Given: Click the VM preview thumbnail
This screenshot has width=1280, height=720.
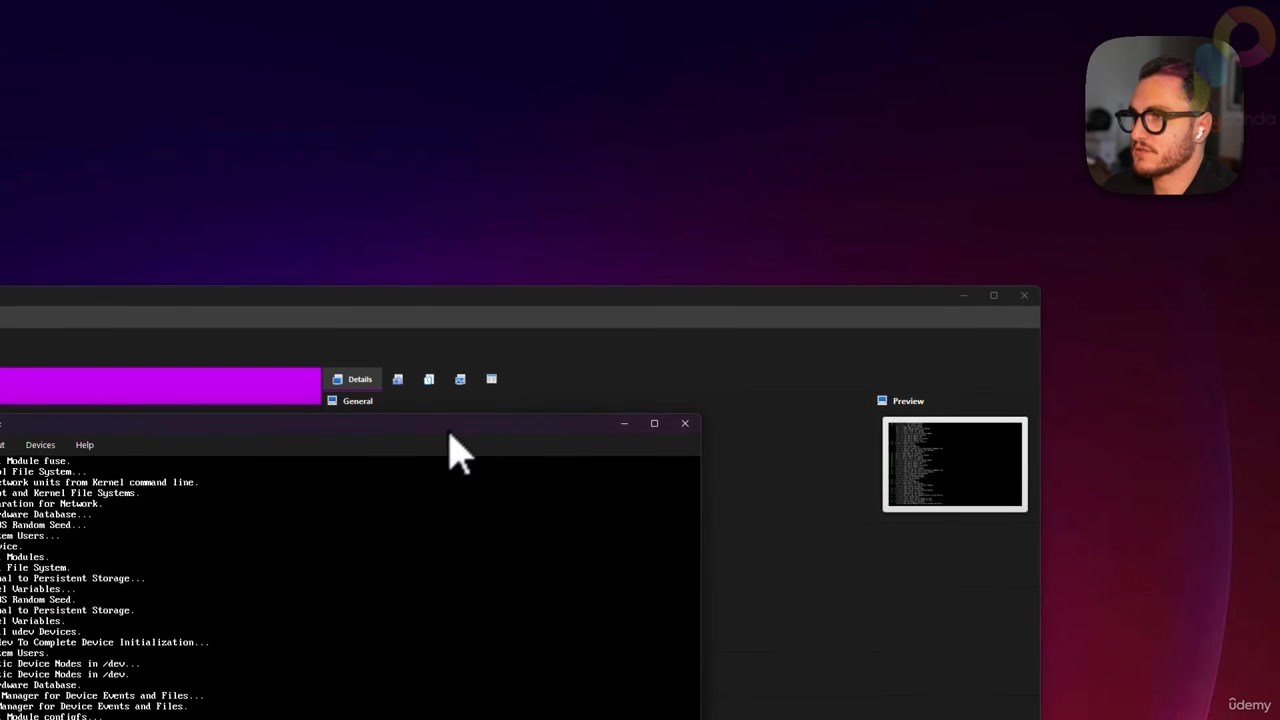Looking at the screenshot, I should point(955,464).
